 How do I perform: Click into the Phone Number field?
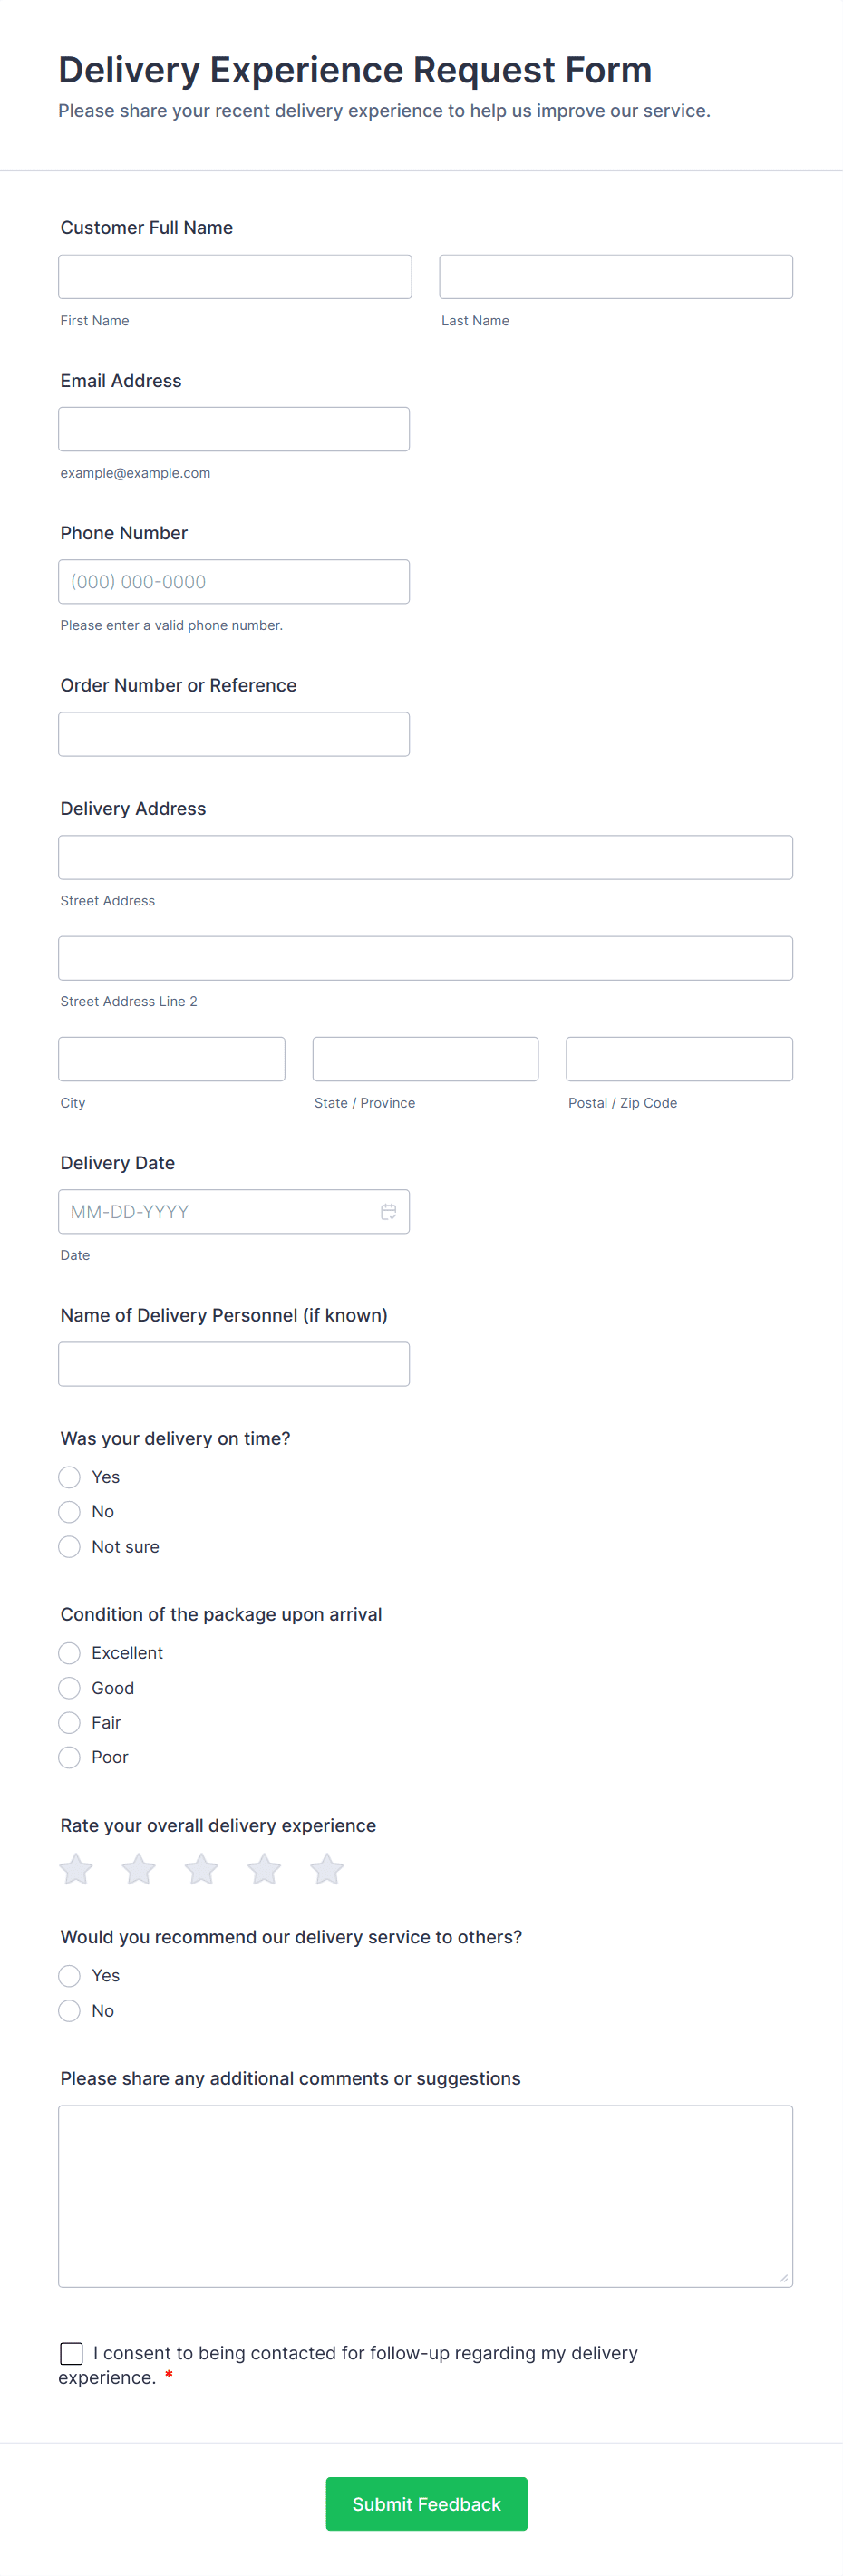pyautogui.click(x=234, y=582)
